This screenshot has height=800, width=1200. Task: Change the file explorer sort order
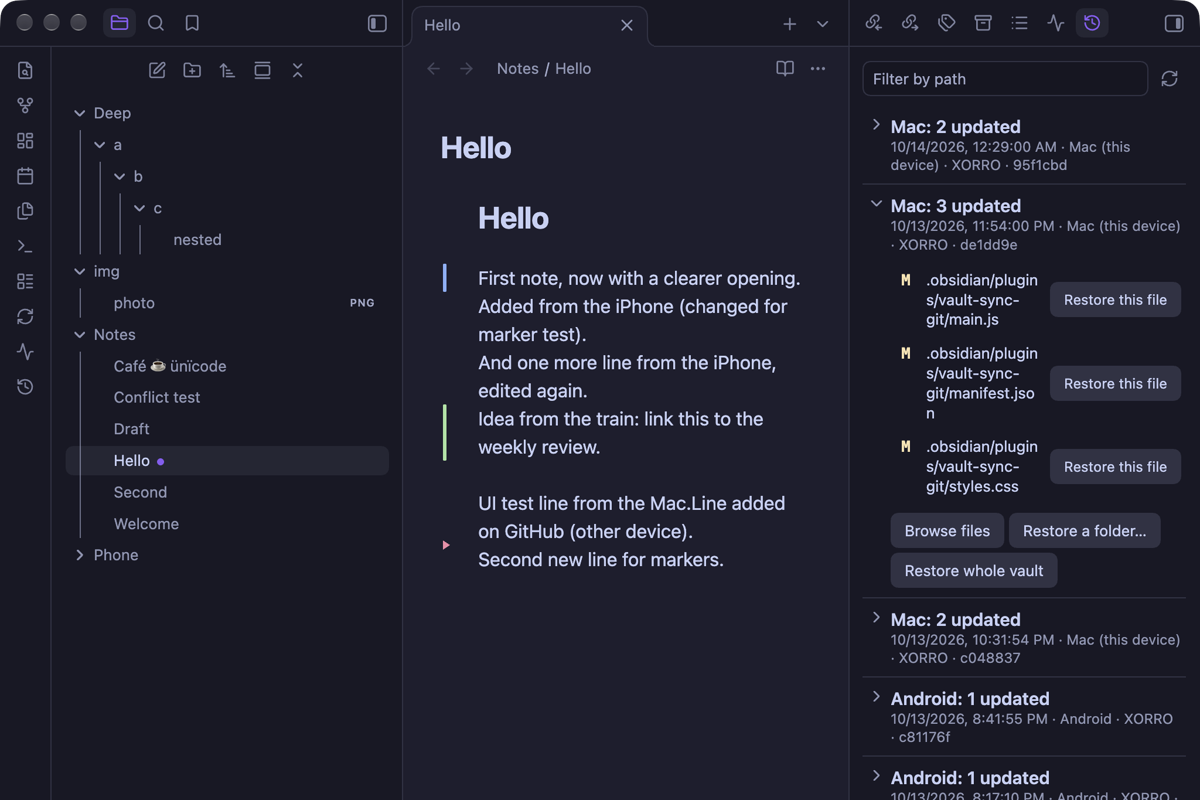point(227,70)
